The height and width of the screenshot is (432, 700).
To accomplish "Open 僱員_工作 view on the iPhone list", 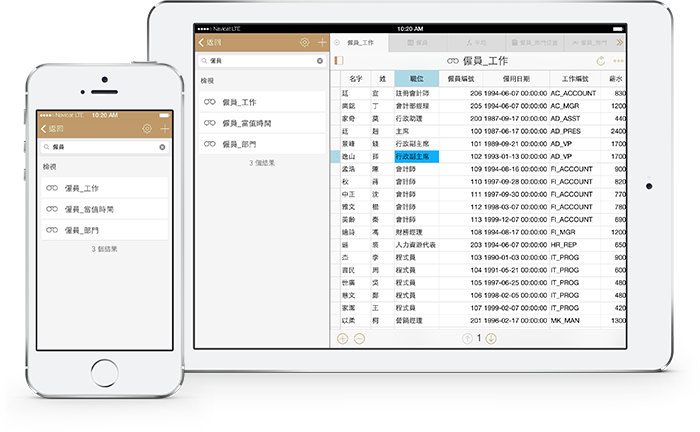I will point(104,188).
